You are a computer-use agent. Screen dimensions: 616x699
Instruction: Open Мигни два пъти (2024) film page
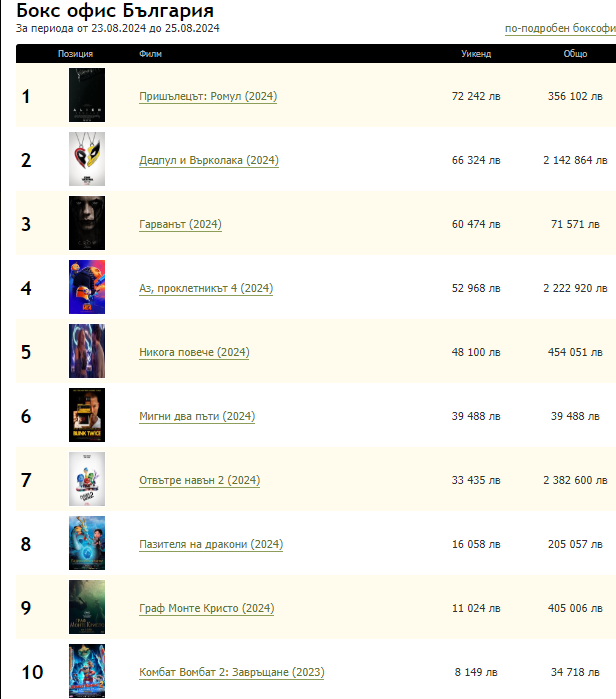[x=197, y=417]
